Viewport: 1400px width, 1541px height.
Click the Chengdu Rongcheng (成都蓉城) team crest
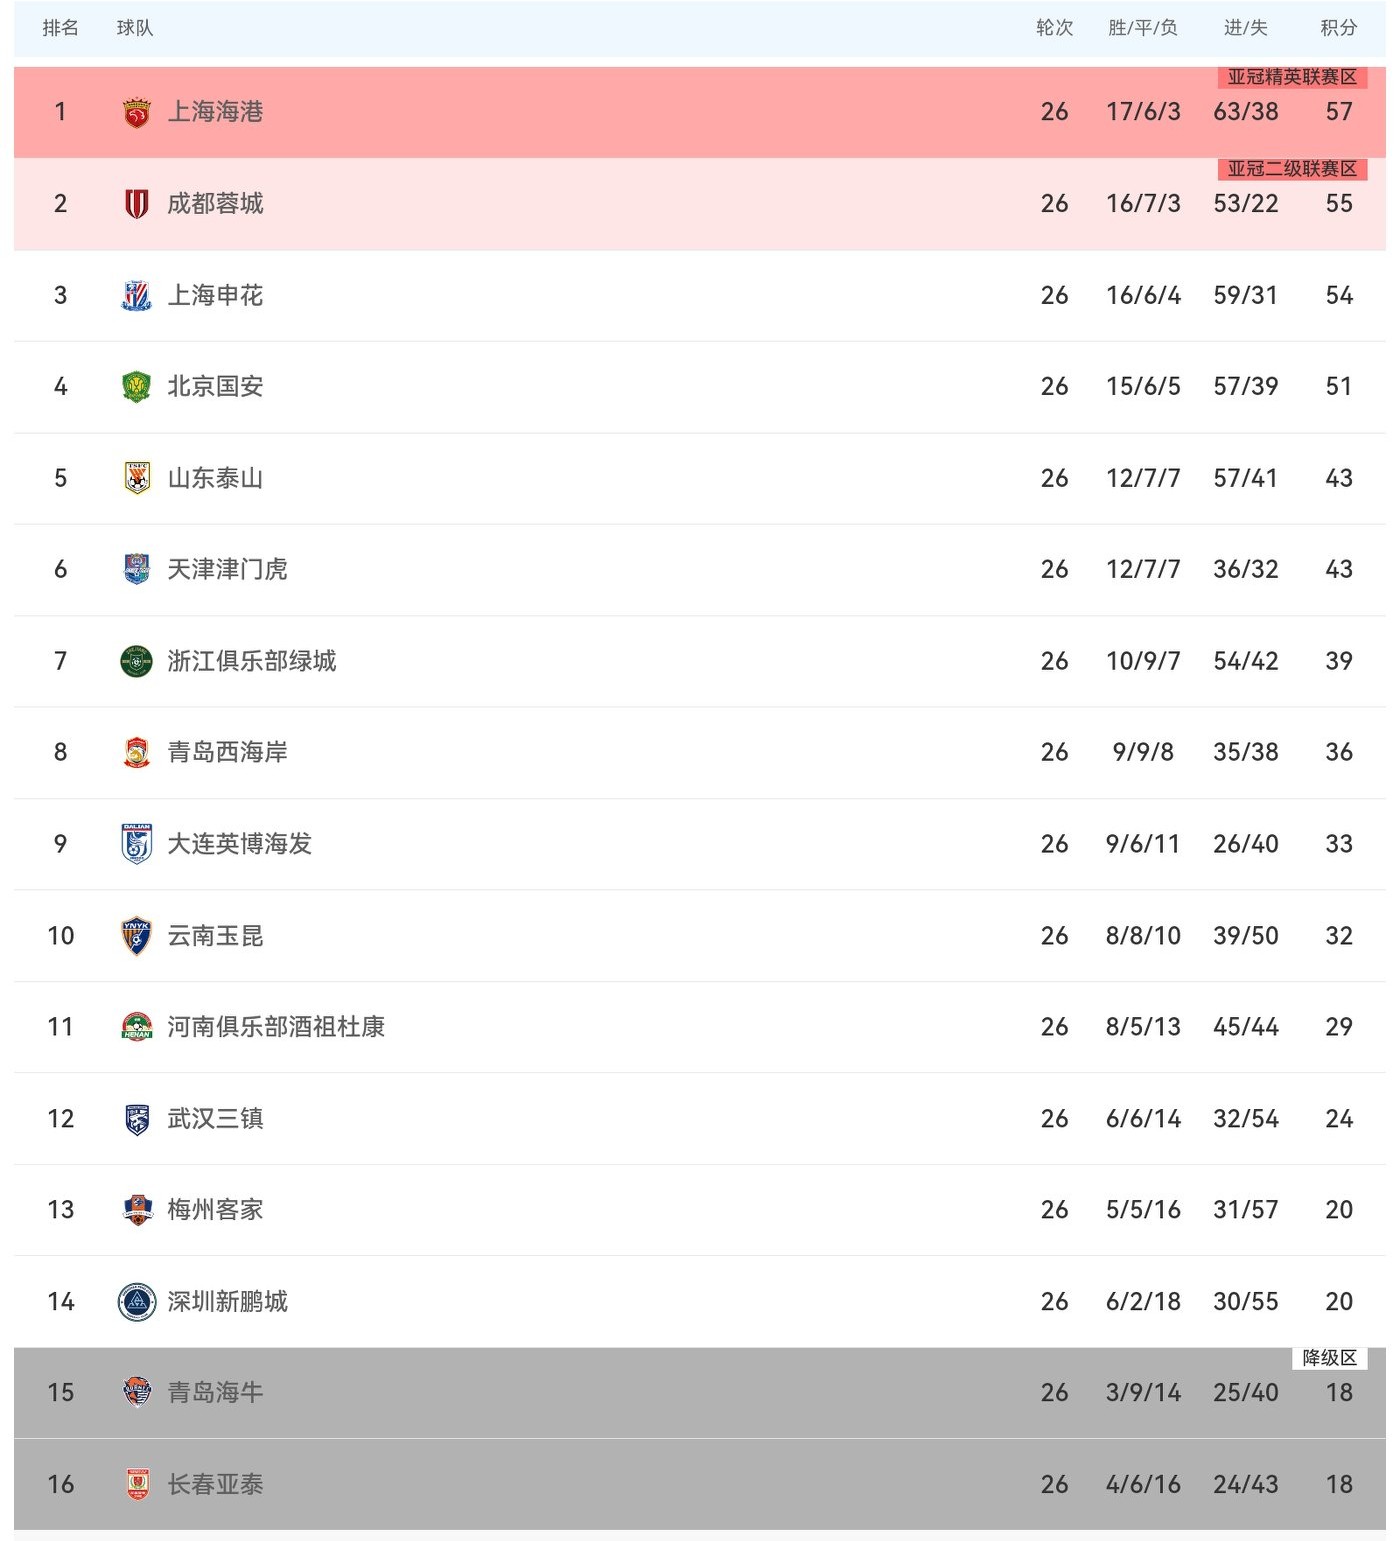136,204
